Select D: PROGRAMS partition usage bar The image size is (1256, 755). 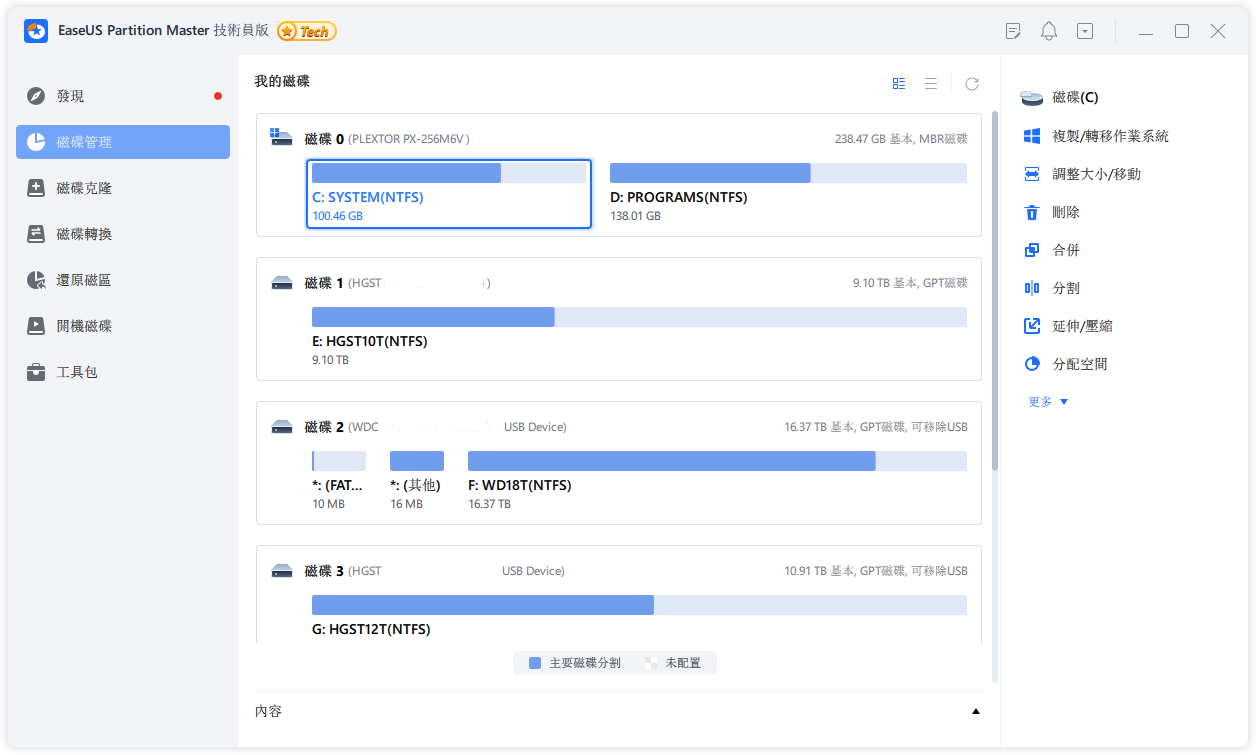tap(788, 173)
